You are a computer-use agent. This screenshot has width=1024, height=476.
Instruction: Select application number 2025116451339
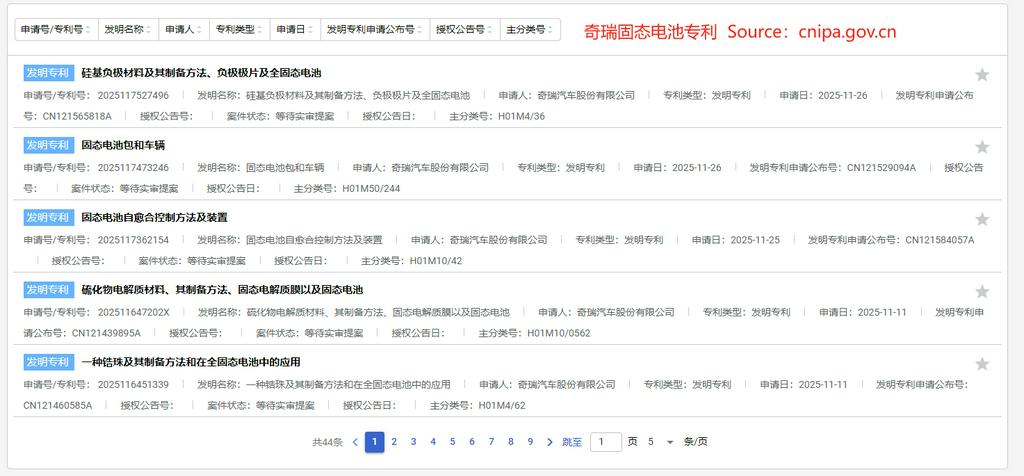[x=133, y=385]
